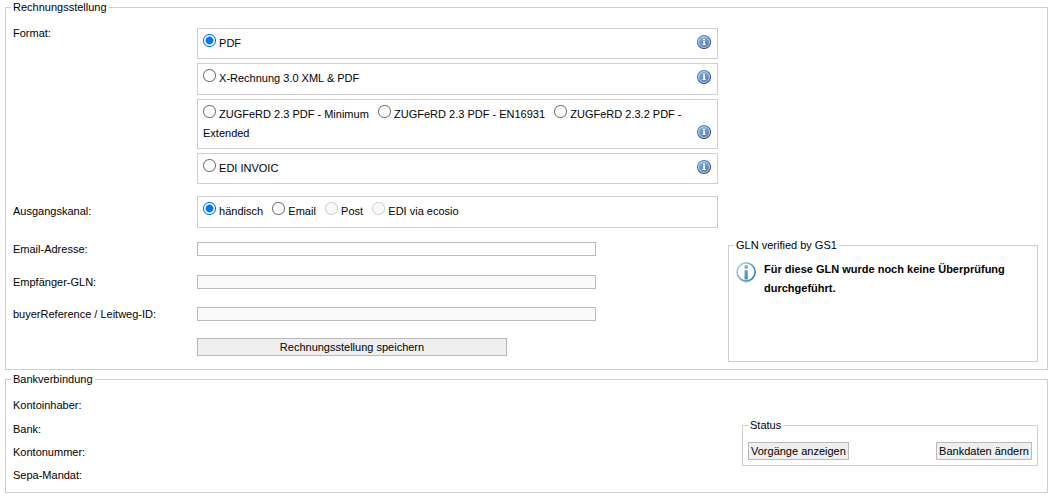Click the EDI via ecosio radio
This screenshot has width=1052, height=497.
click(x=378, y=209)
